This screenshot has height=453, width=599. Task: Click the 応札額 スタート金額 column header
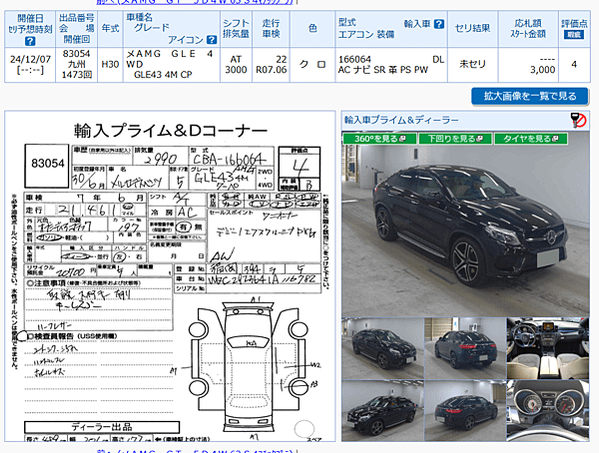coord(528,29)
